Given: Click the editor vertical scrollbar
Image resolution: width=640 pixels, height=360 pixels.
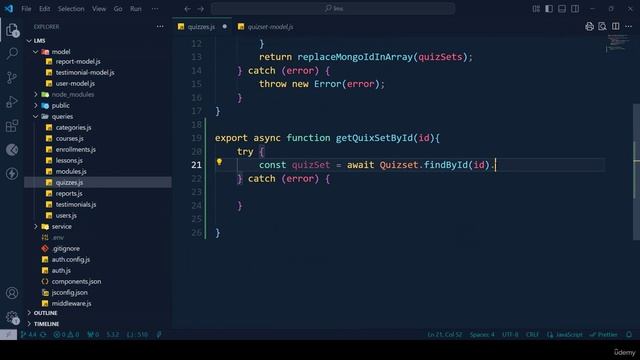Looking at the screenshot, I should 636,171.
